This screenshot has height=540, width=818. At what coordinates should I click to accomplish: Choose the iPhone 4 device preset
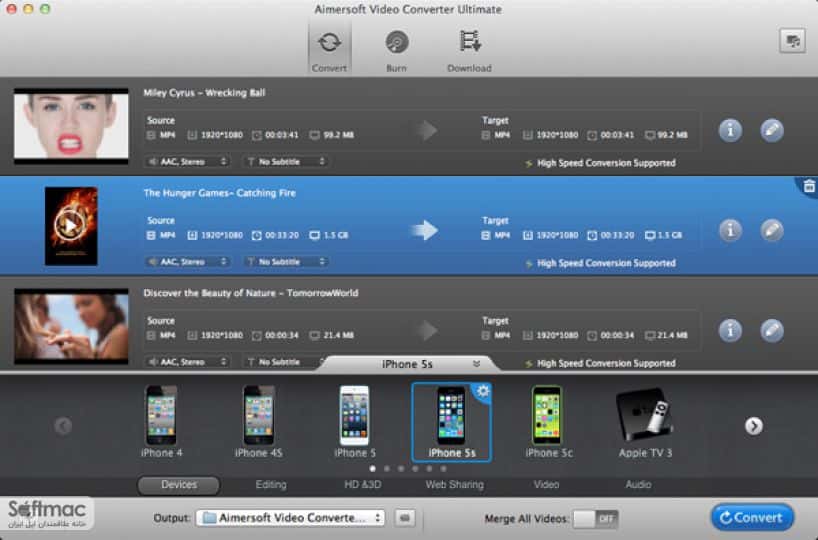[x=161, y=422]
